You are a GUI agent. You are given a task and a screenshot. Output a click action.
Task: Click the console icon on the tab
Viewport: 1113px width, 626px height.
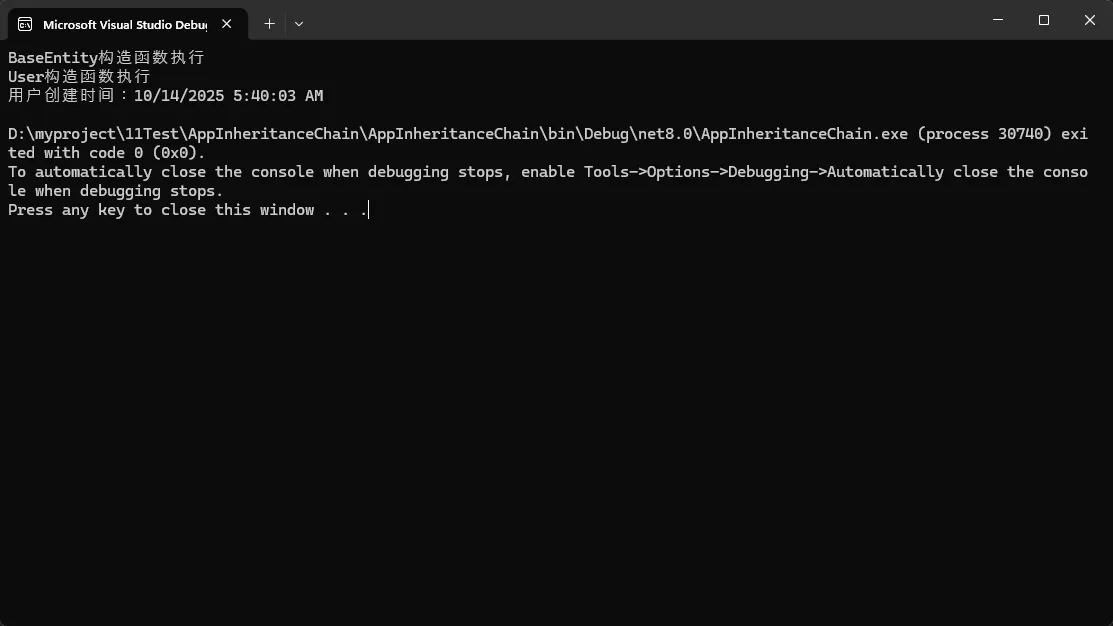(x=25, y=24)
